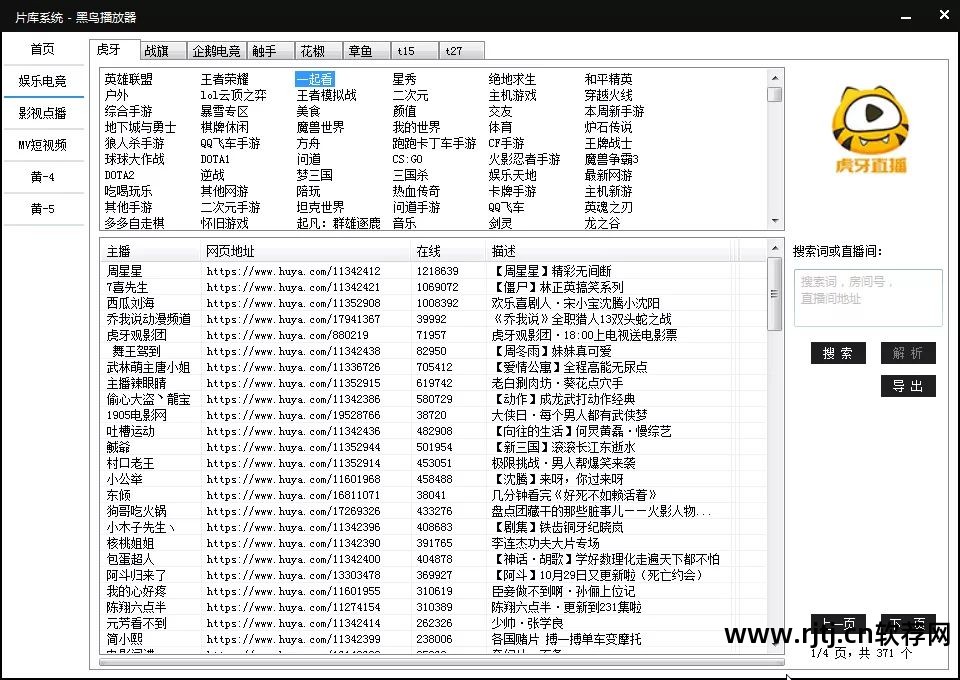Open the 首页 sidebar section
This screenshot has height=680, width=960.
[x=43, y=49]
